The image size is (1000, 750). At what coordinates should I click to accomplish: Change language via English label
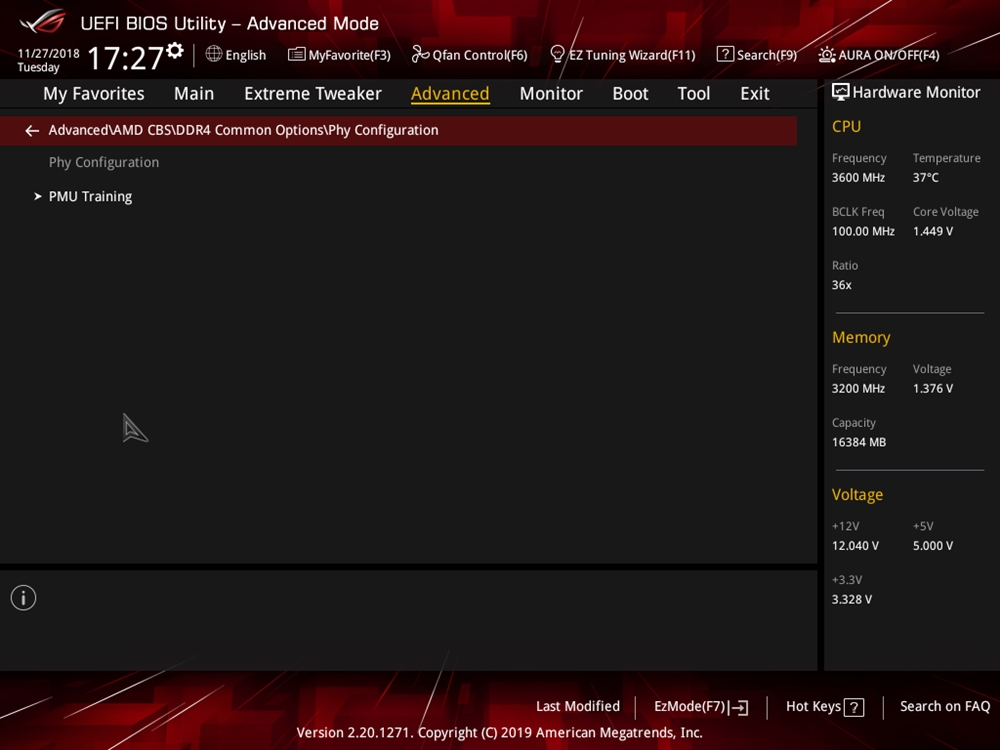click(246, 55)
